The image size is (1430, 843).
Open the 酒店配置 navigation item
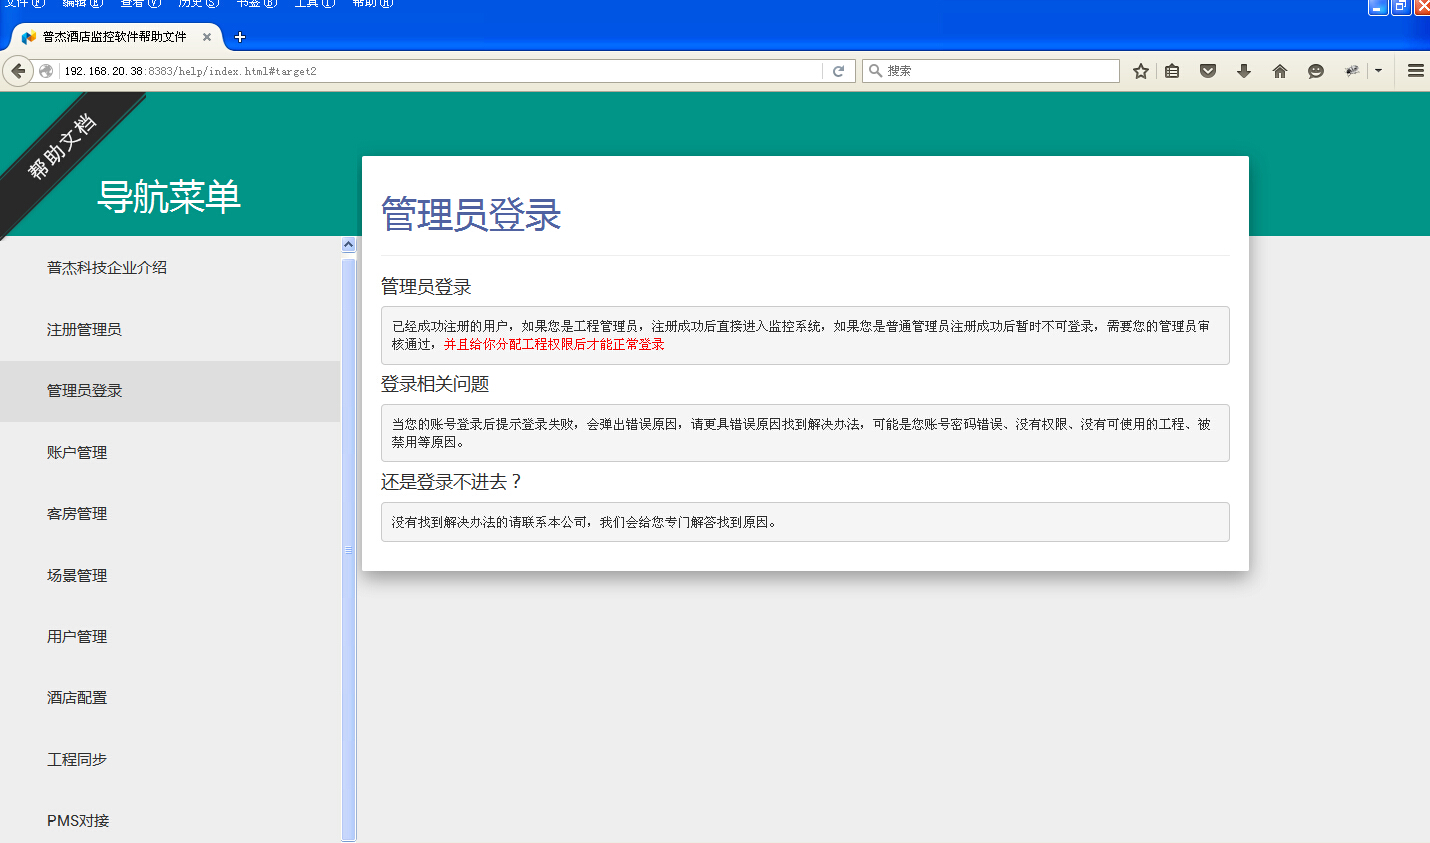[77, 698]
